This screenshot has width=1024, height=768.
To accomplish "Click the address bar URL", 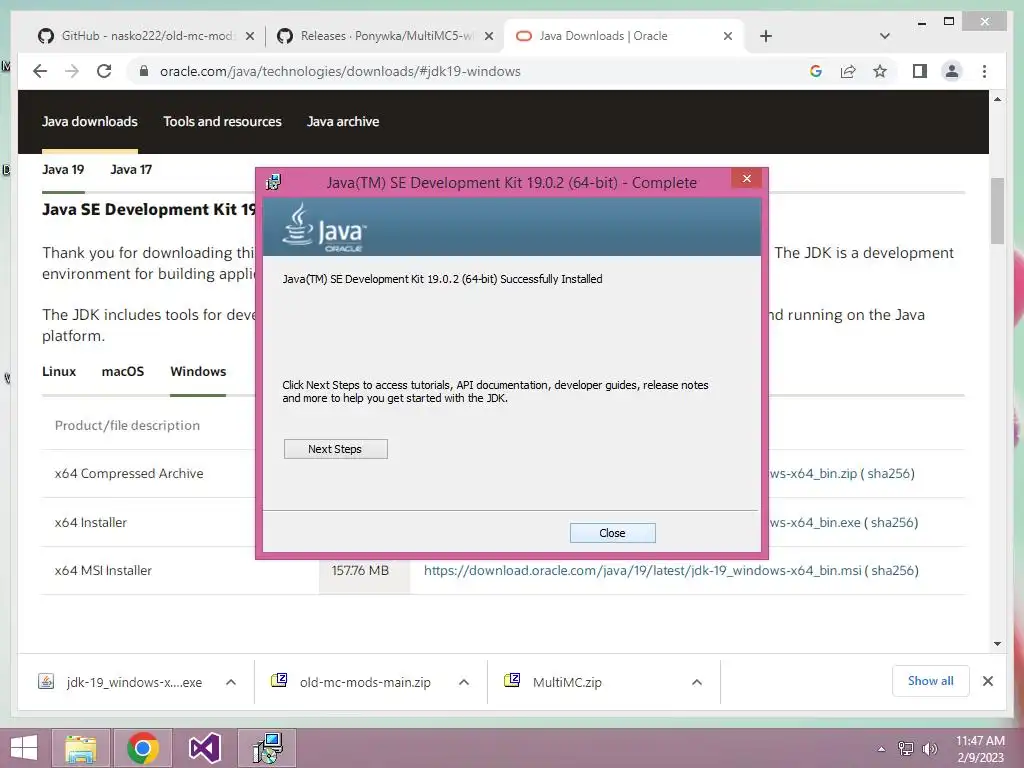I will tap(340, 71).
